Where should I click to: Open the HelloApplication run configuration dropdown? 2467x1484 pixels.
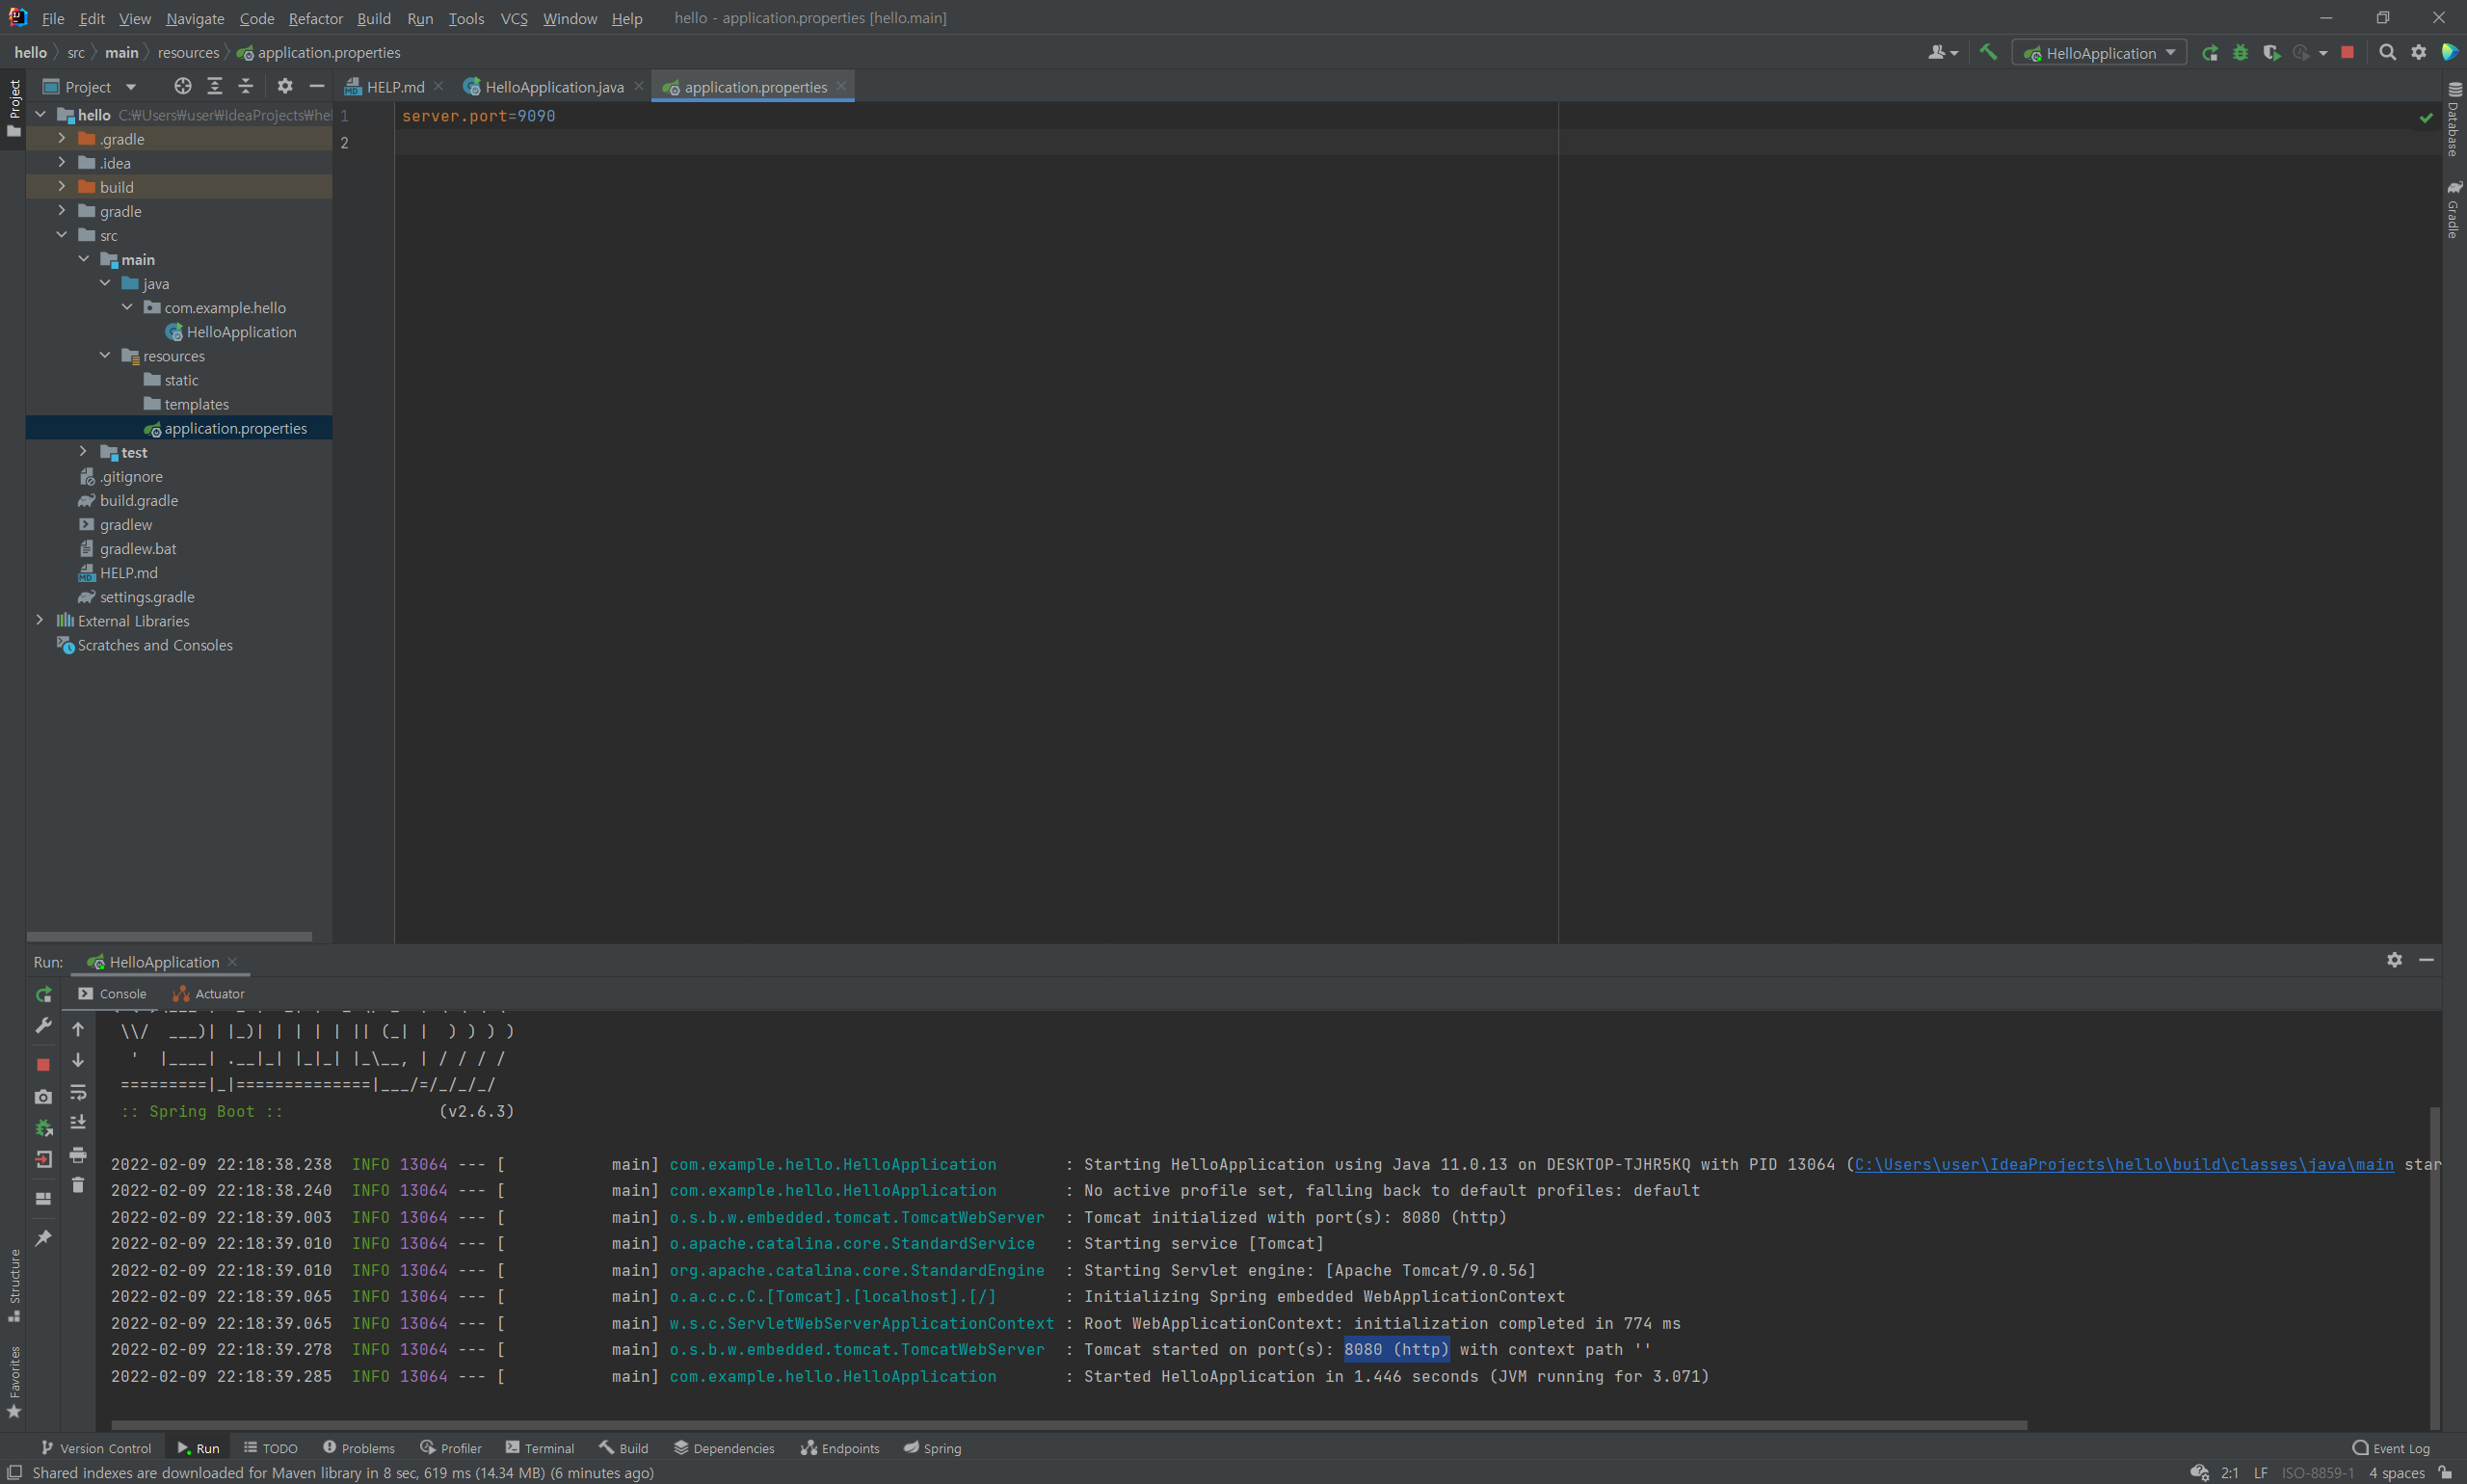click(2099, 53)
